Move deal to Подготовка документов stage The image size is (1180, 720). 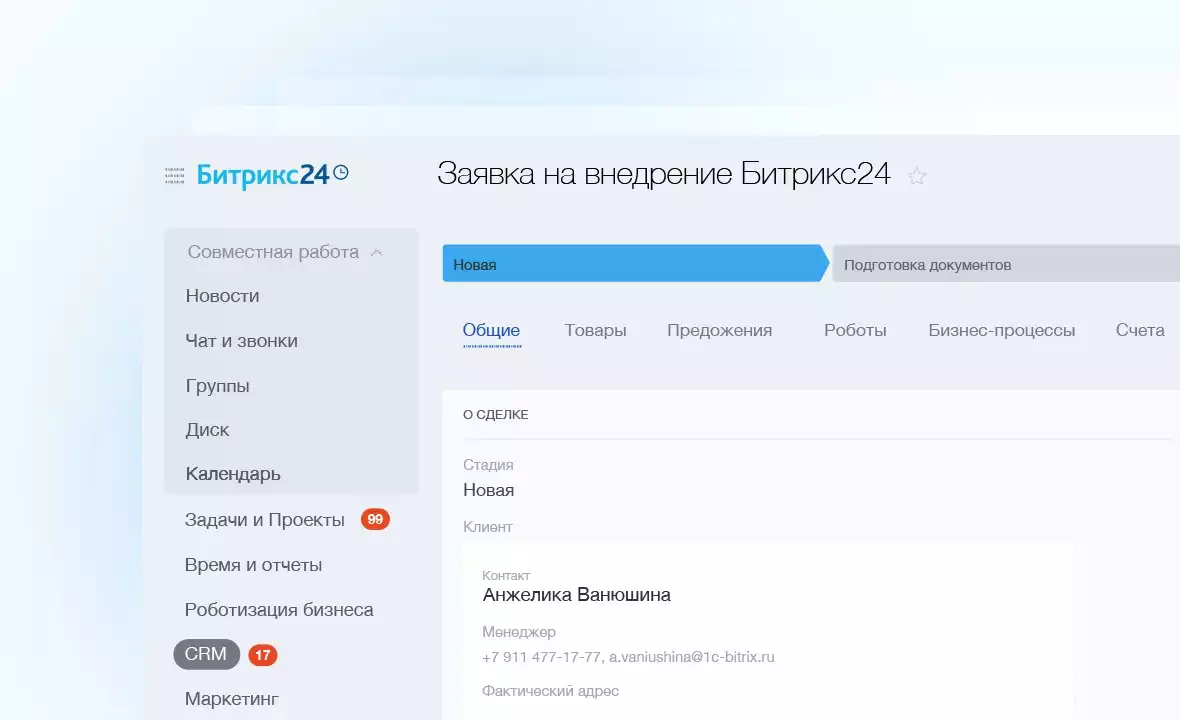click(1005, 265)
